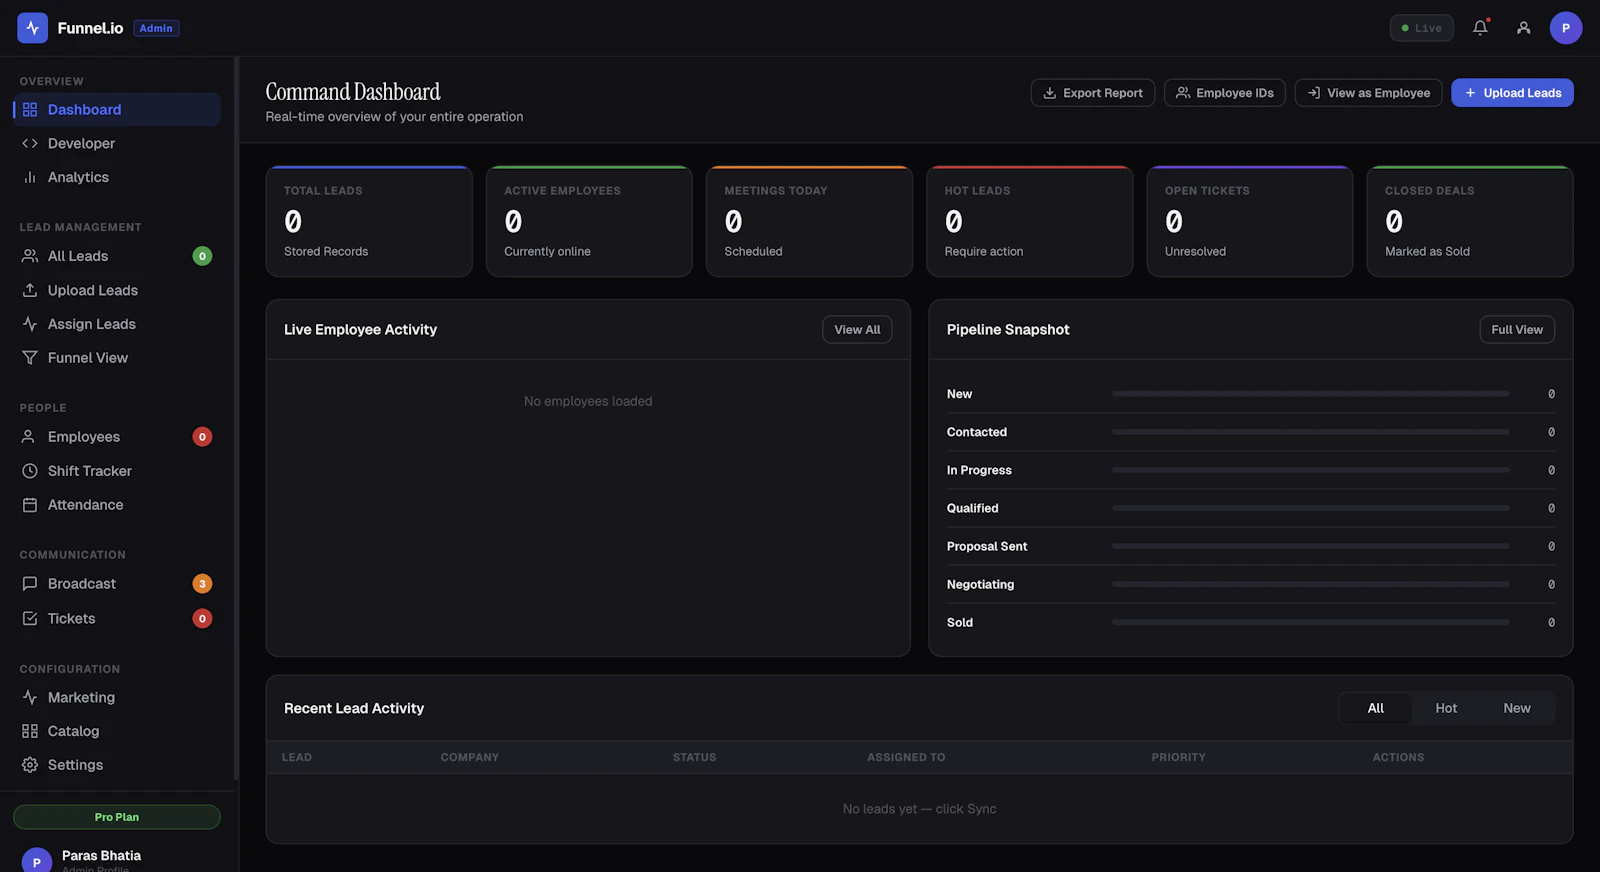The width and height of the screenshot is (1600, 872).
Task: Click the PRIORITY column header
Action: click(x=1178, y=758)
